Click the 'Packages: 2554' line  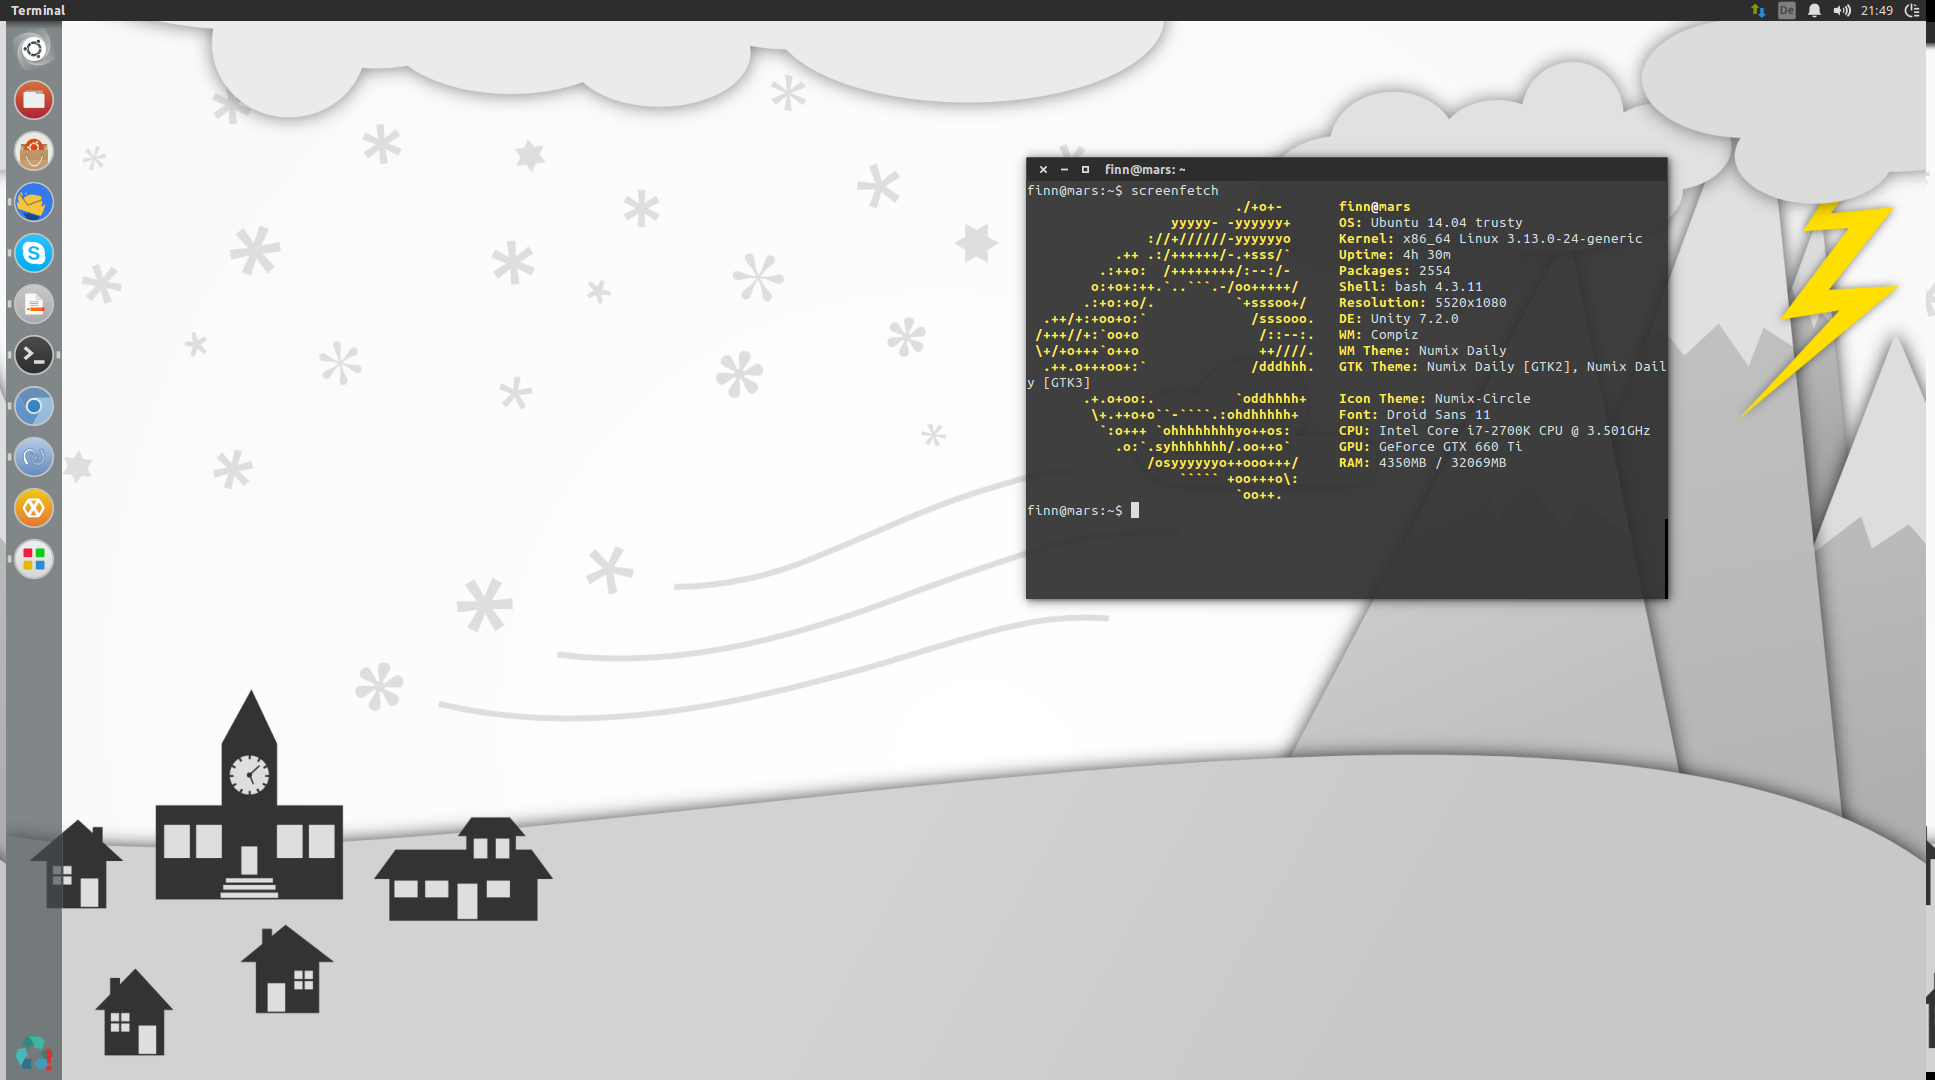click(1394, 270)
